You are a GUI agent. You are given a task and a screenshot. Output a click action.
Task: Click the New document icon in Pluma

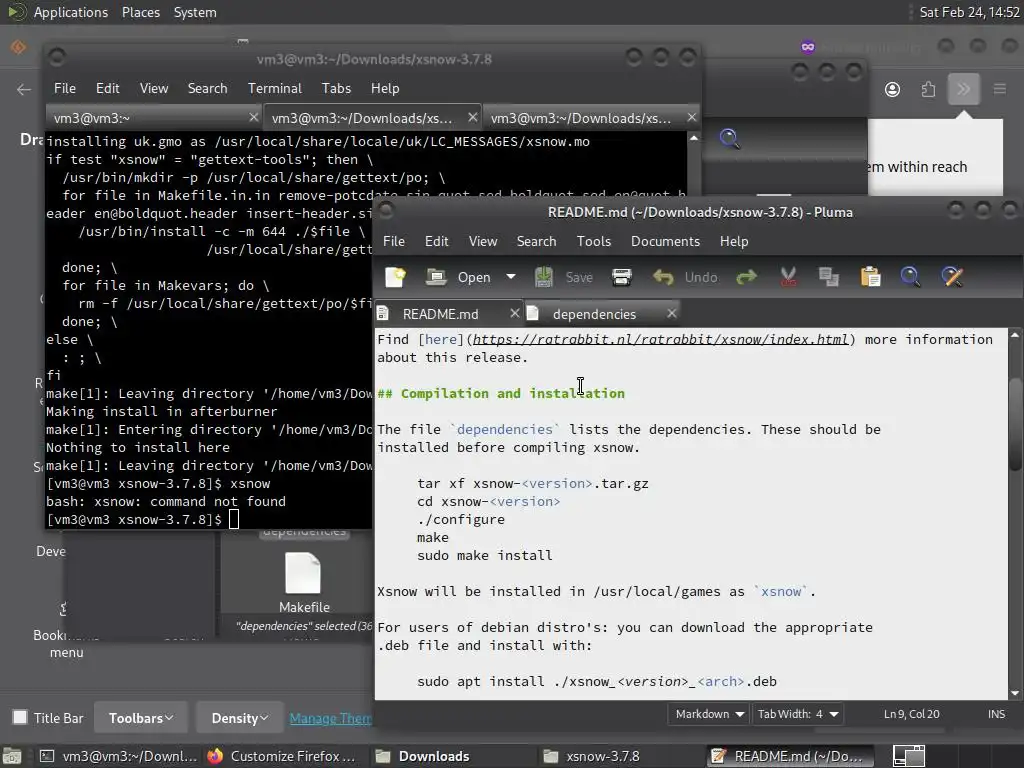click(395, 277)
